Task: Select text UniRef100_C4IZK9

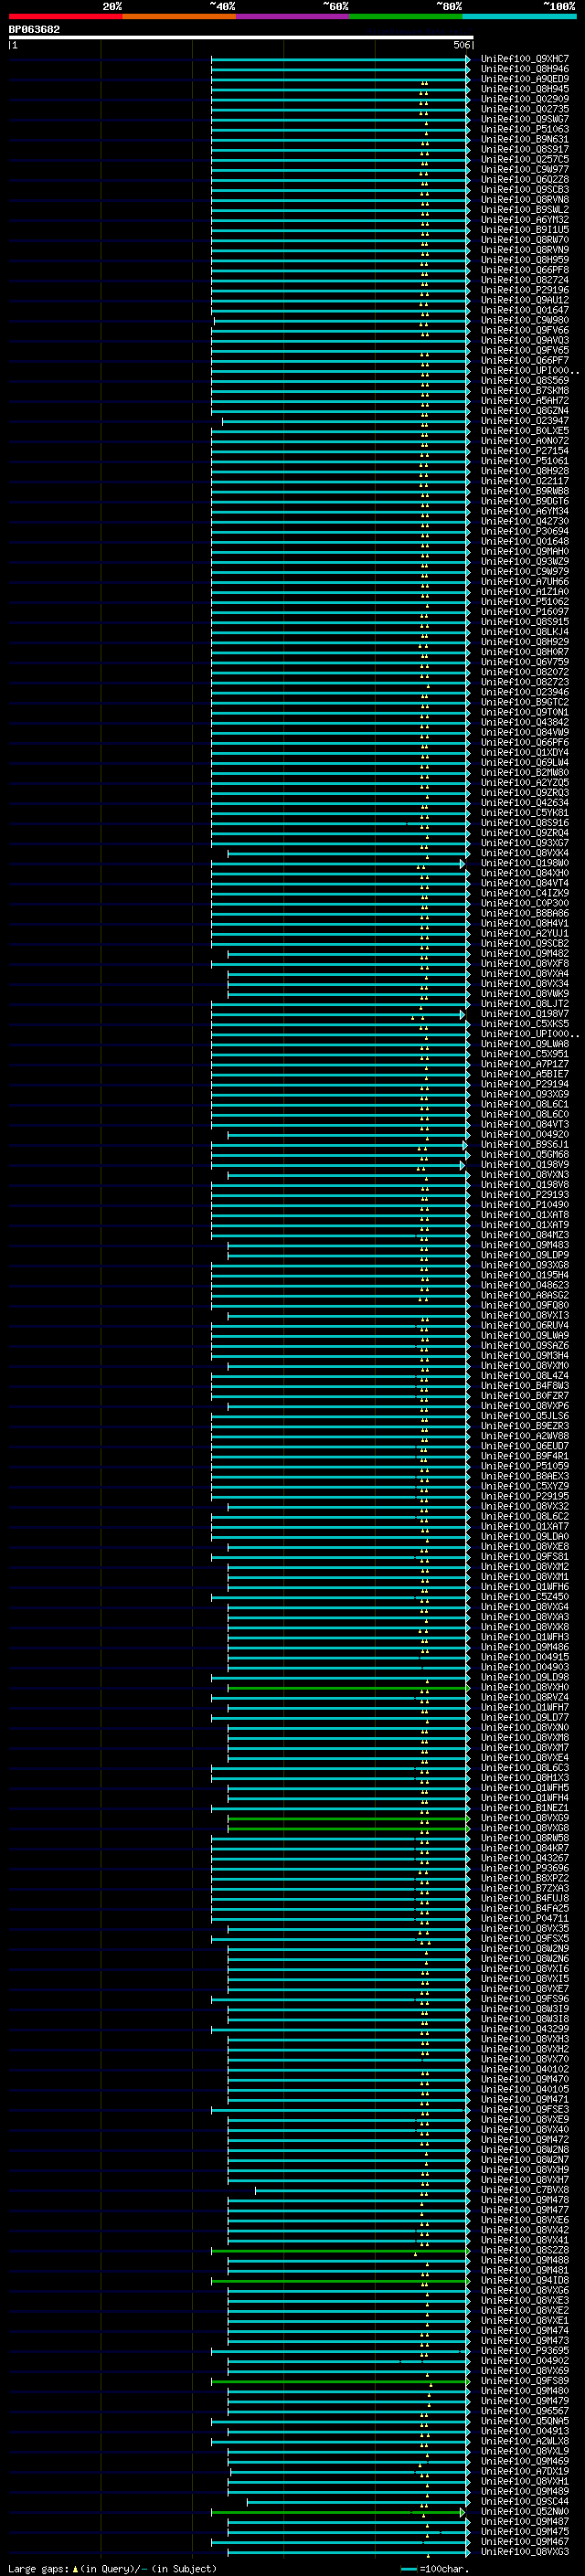Action: coord(525,893)
